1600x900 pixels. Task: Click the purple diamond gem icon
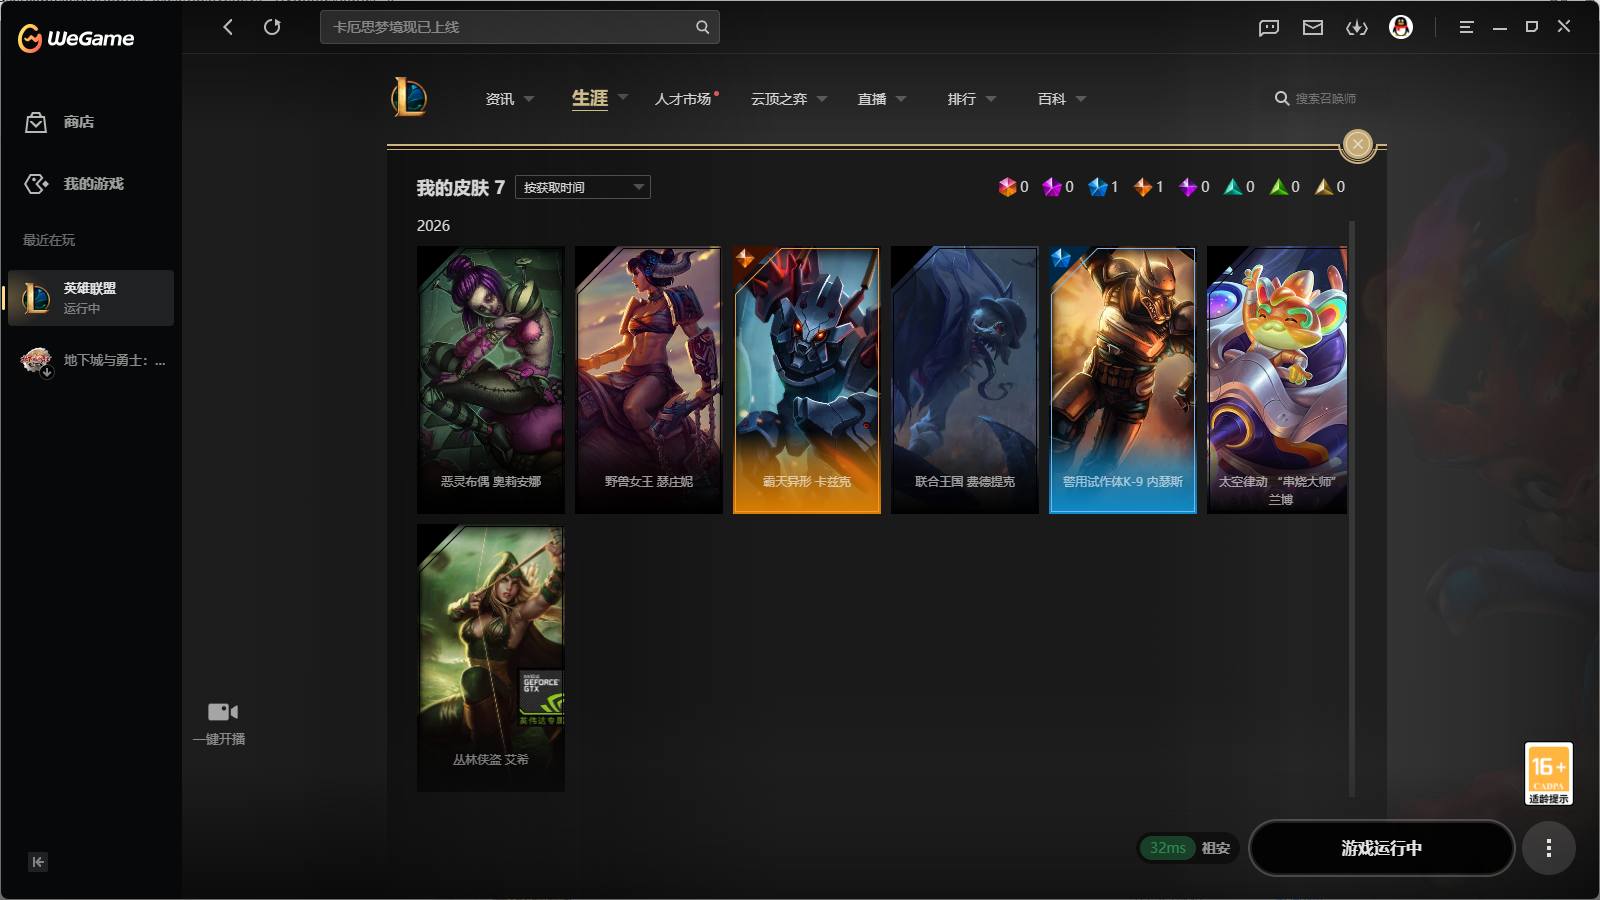pyautogui.click(x=1188, y=187)
